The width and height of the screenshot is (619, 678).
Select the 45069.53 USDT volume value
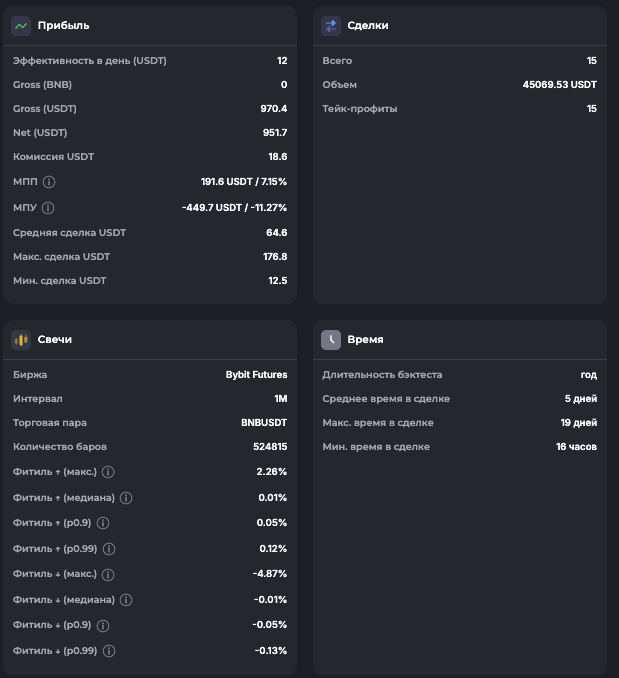[559, 85]
